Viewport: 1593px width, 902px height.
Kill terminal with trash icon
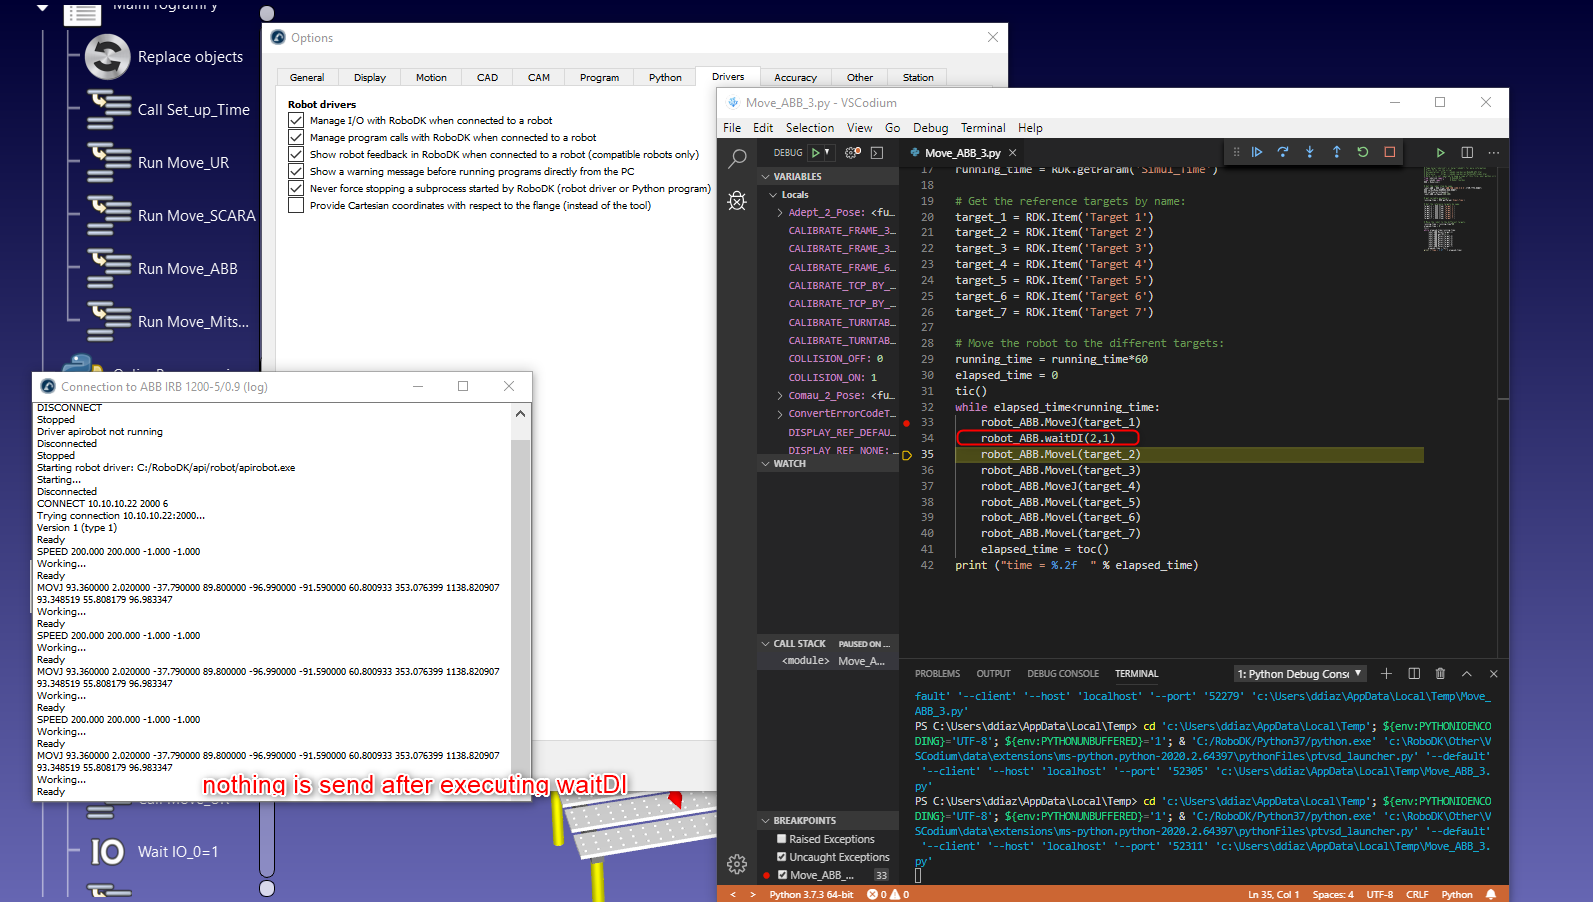1441,674
